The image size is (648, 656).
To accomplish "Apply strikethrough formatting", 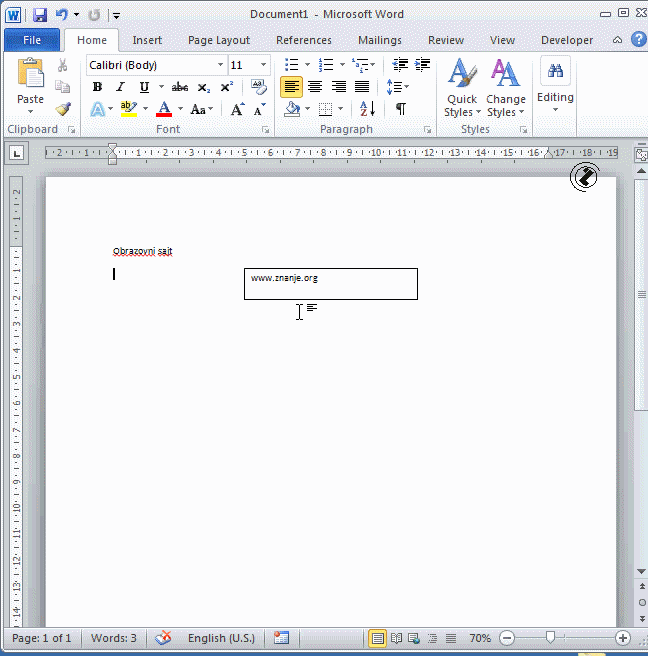I will tap(179, 87).
